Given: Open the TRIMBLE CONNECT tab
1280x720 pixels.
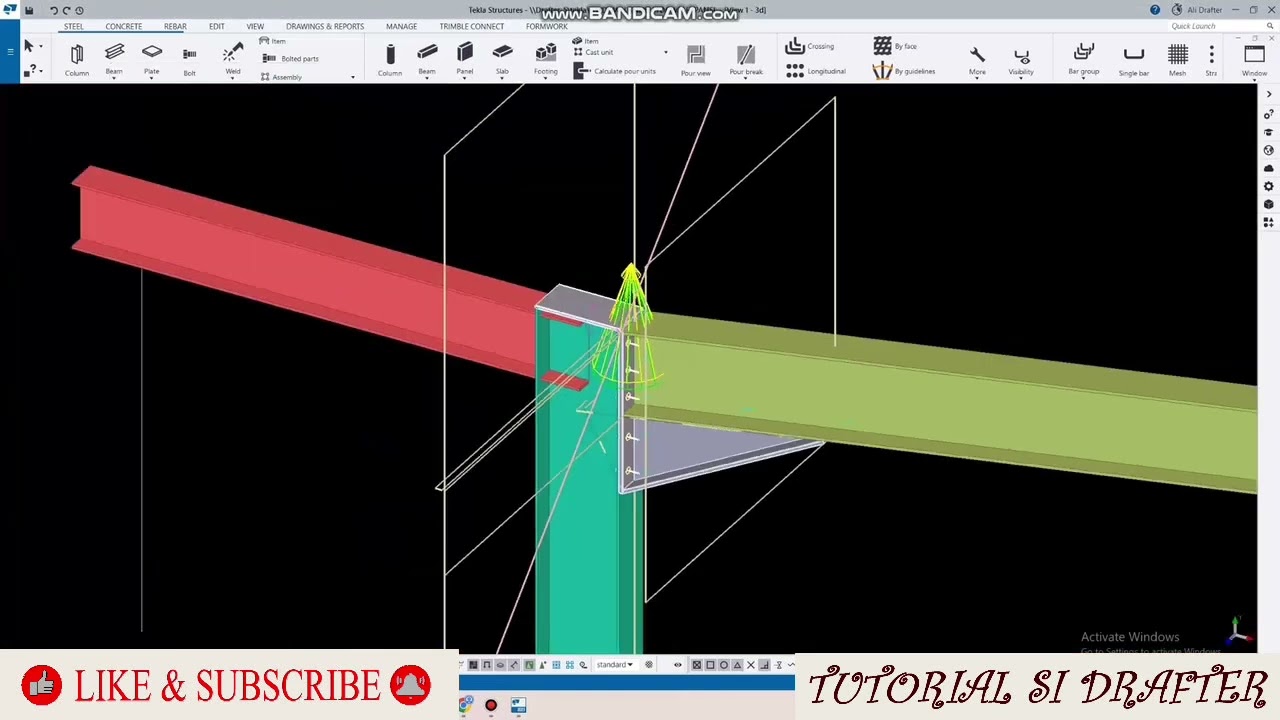Looking at the screenshot, I should pos(472,26).
